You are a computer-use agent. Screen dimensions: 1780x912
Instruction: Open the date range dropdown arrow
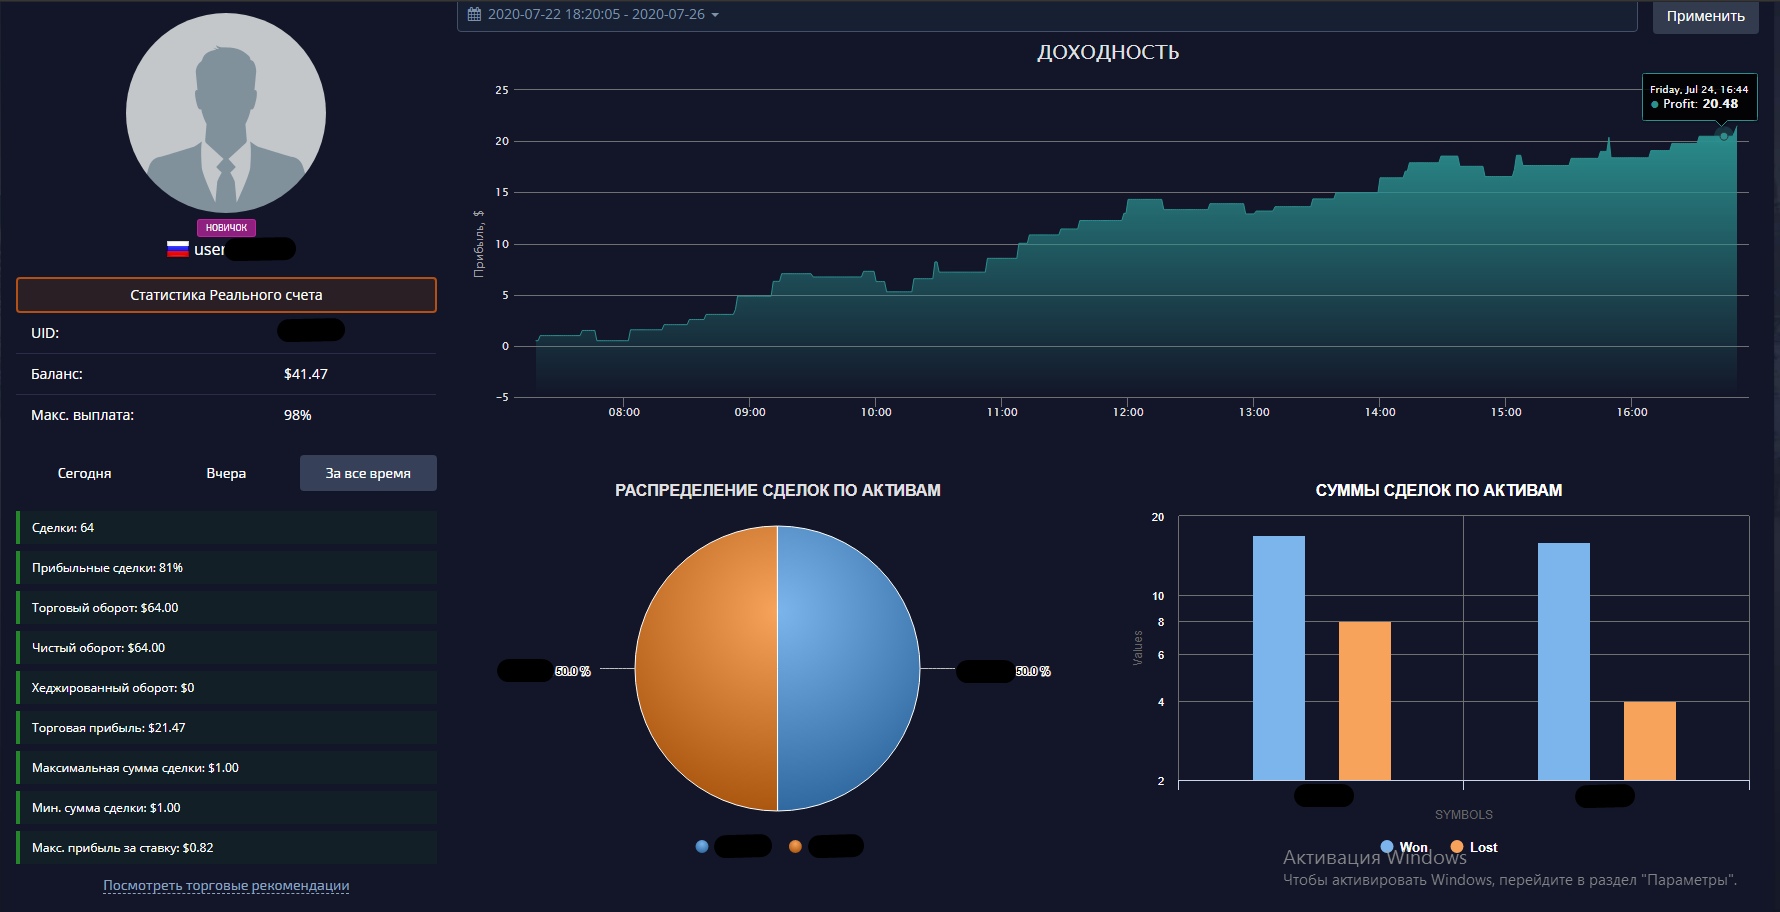coord(715,15)
